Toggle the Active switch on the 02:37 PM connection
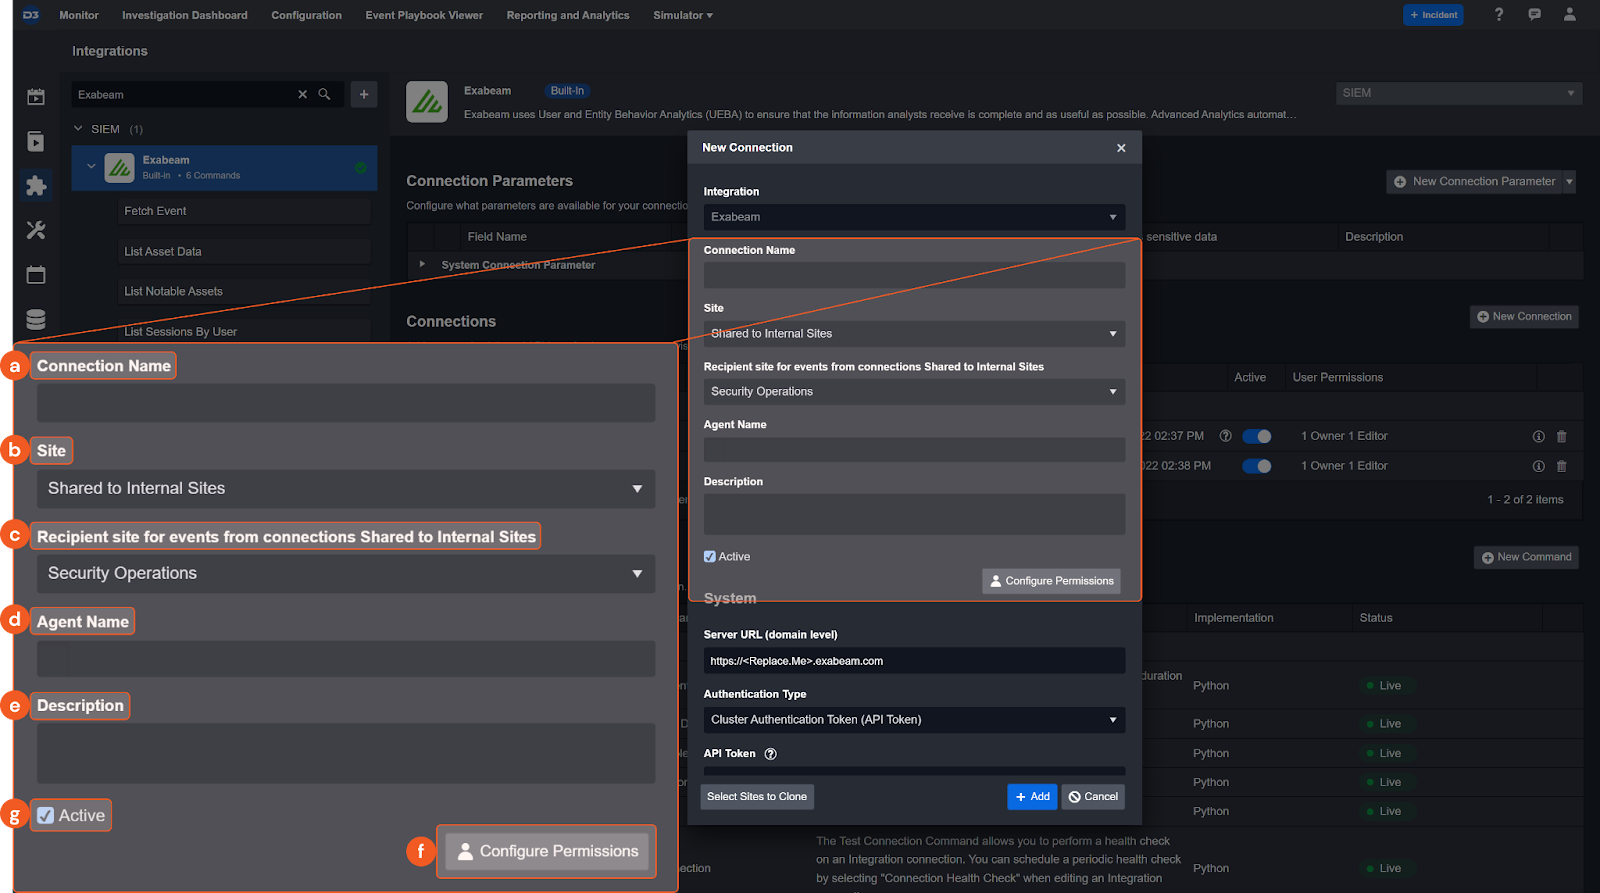Viewport: 1600px width, 893px height. [x=1257, y=436]
